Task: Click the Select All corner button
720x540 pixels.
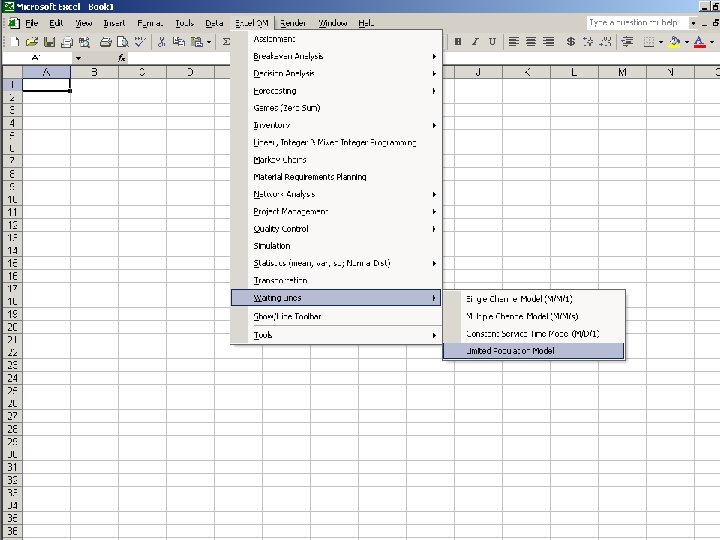Action: click(12, 72)
